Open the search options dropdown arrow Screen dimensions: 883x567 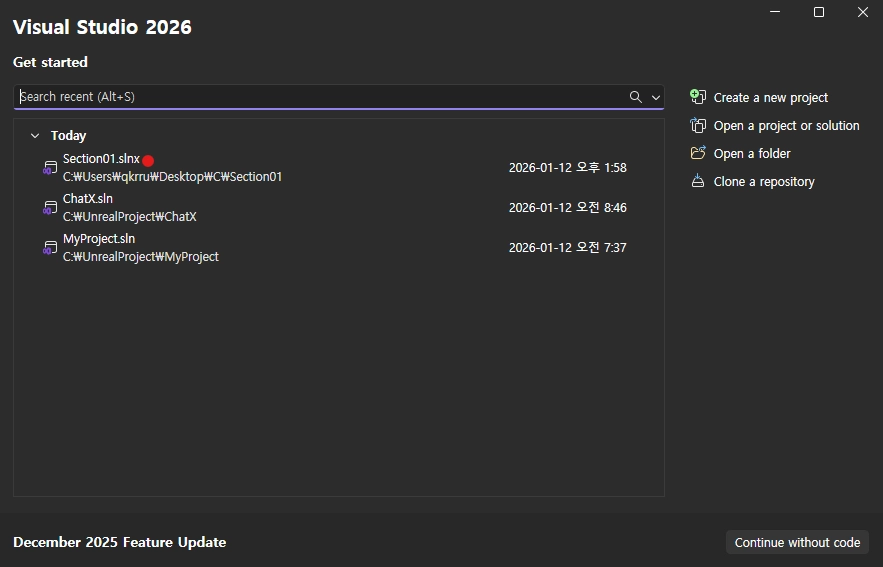coord(655,97)
